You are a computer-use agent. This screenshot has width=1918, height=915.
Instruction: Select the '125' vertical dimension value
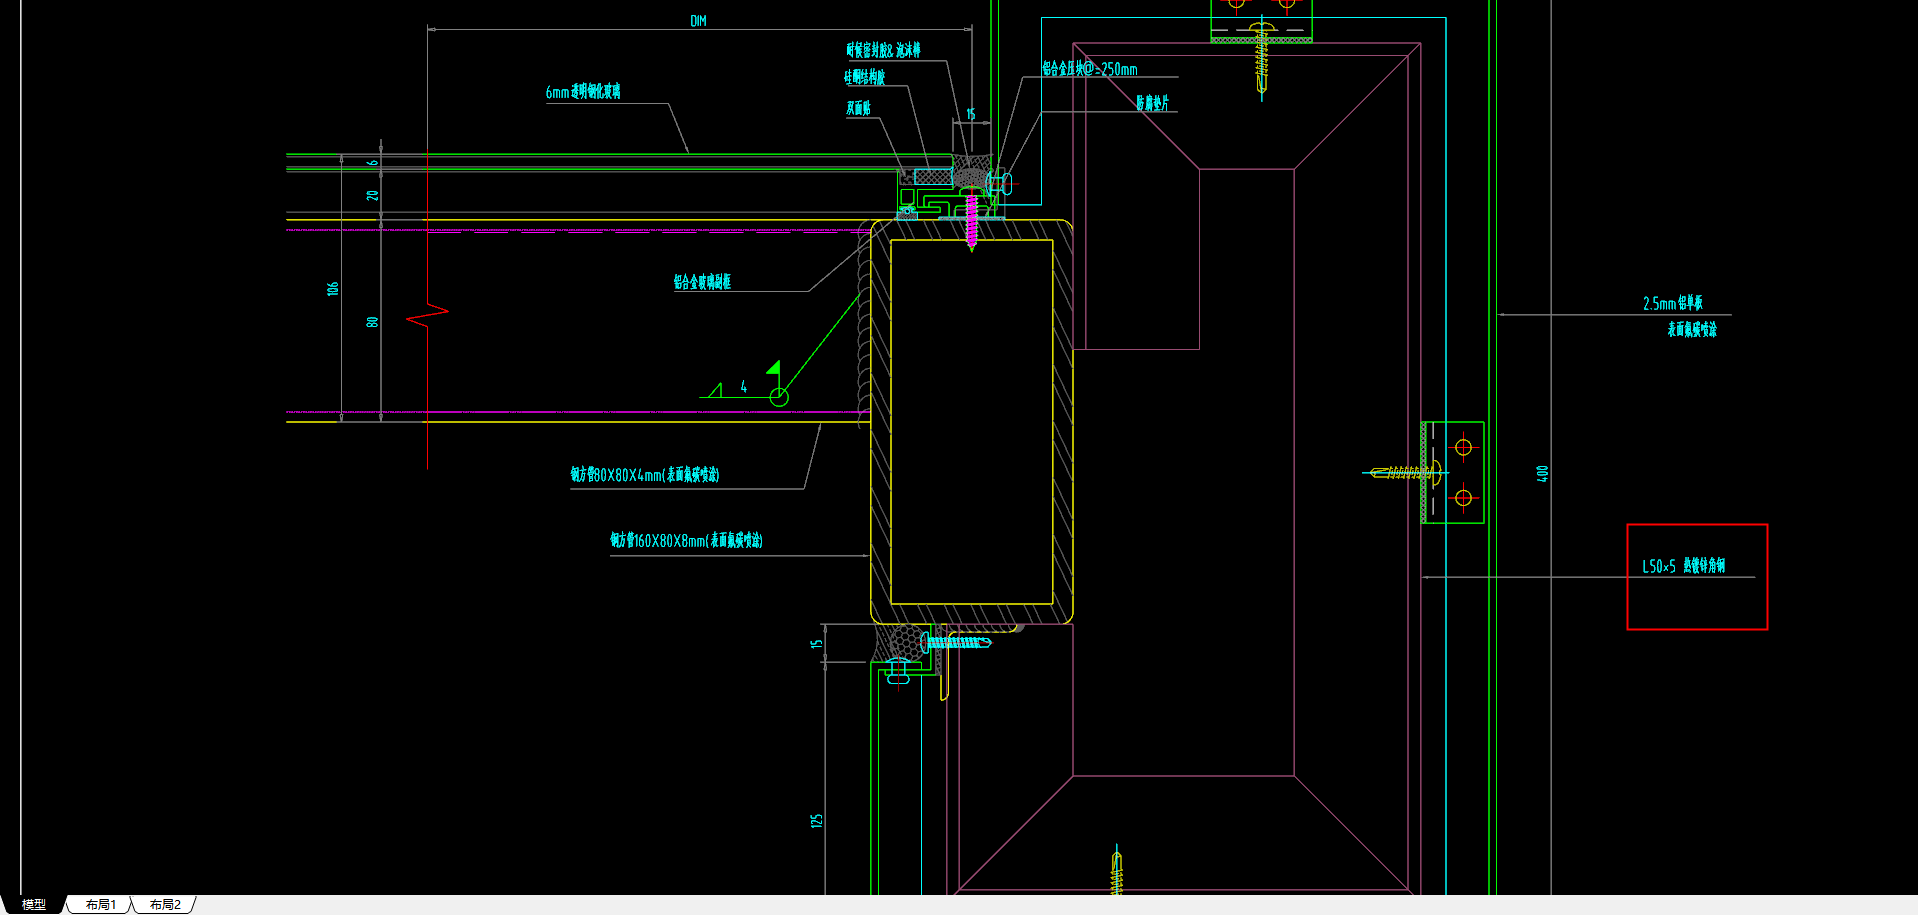point(816,820)
